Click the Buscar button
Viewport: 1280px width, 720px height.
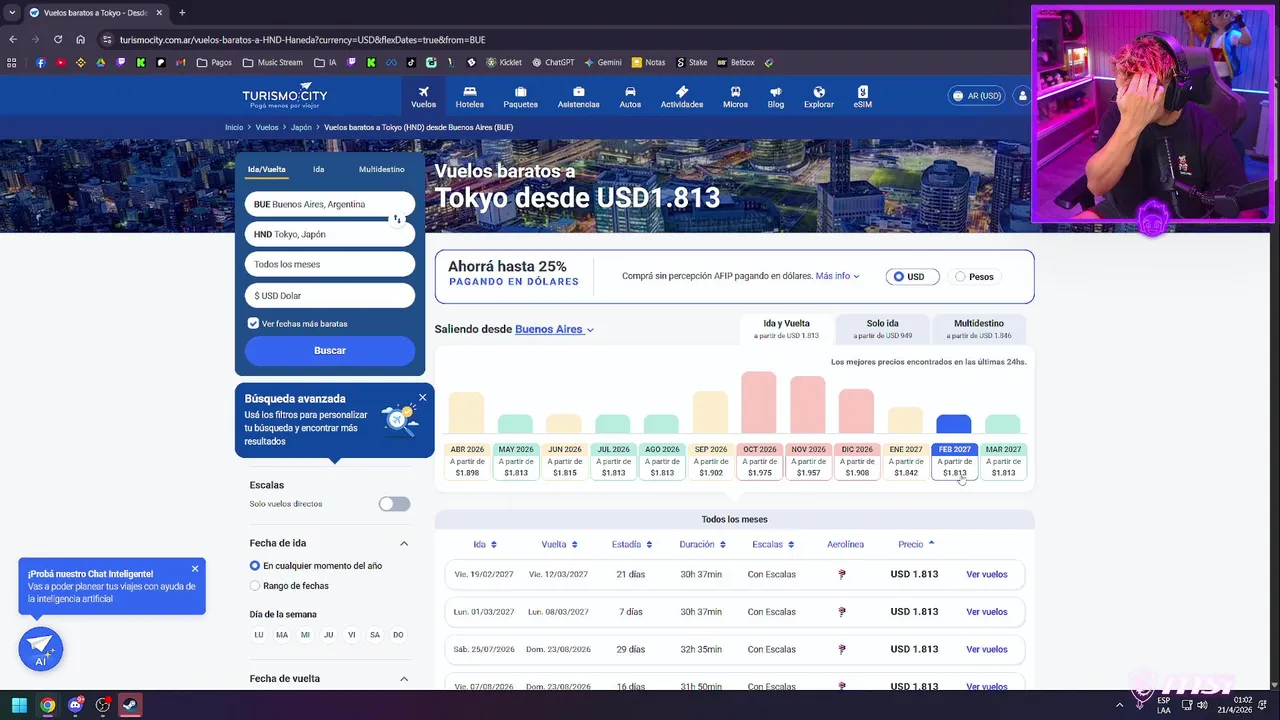click(x=330, y=350)
